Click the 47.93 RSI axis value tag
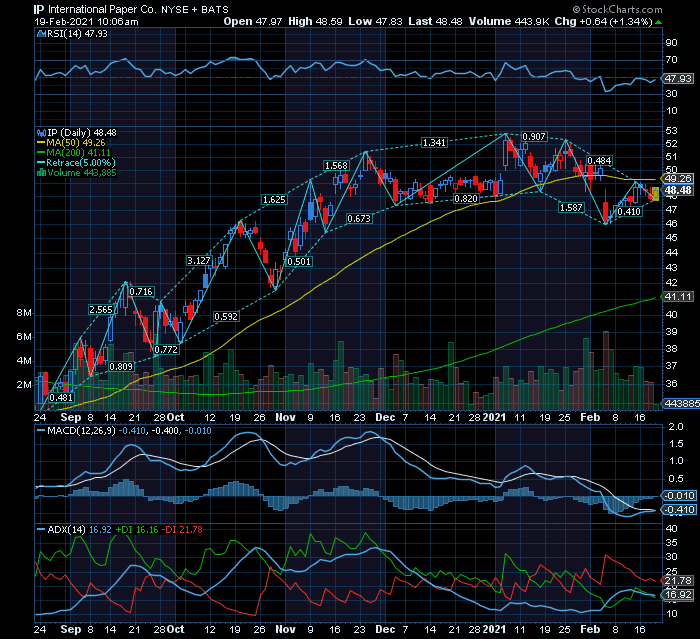Screen dimensions: 700x639 678,79
